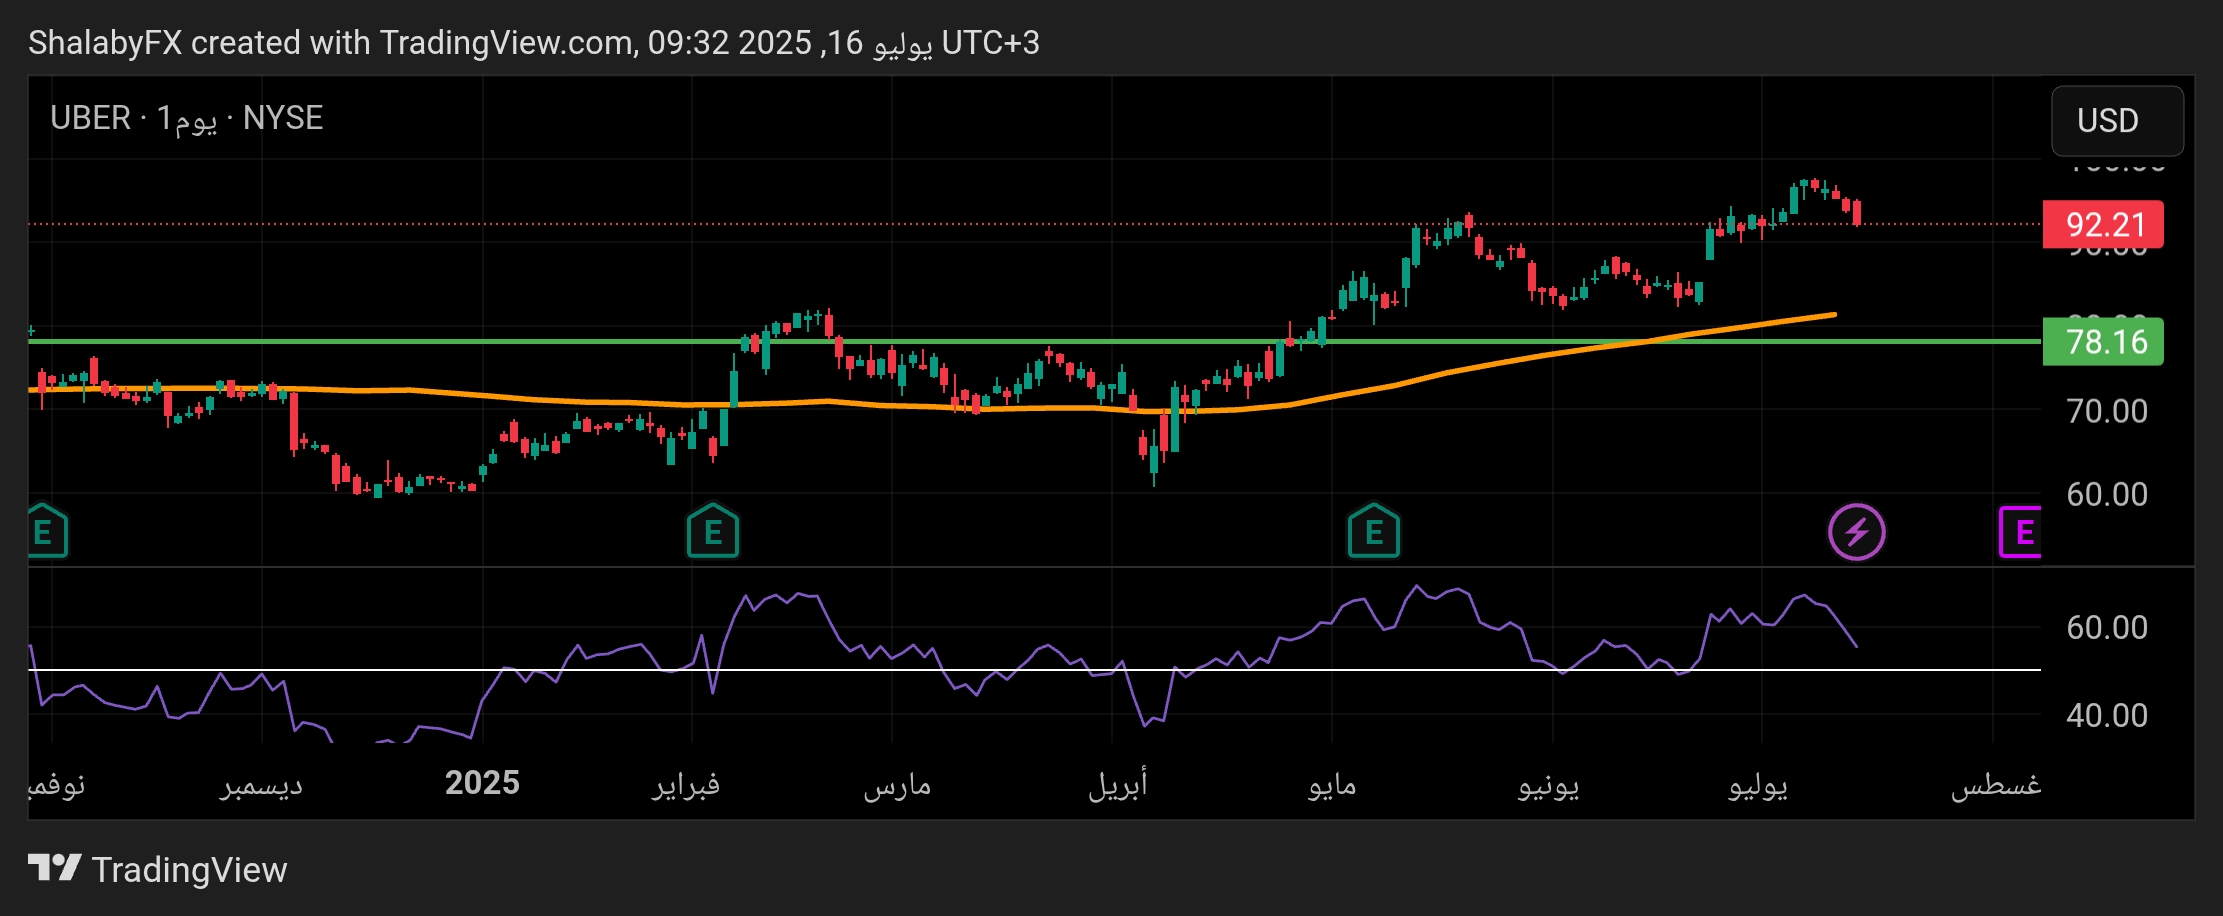
Task: Click the ShalabyFX created with TradingView header
Action: tap(534, 43)
